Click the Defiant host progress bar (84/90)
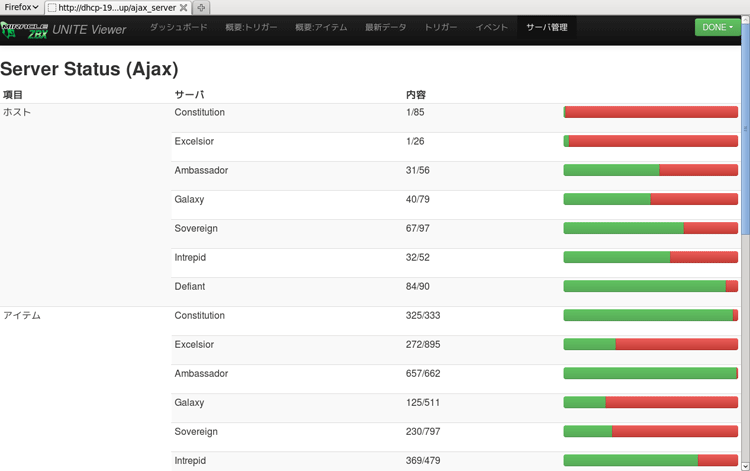The image size is (750, 471). point(650,286)
